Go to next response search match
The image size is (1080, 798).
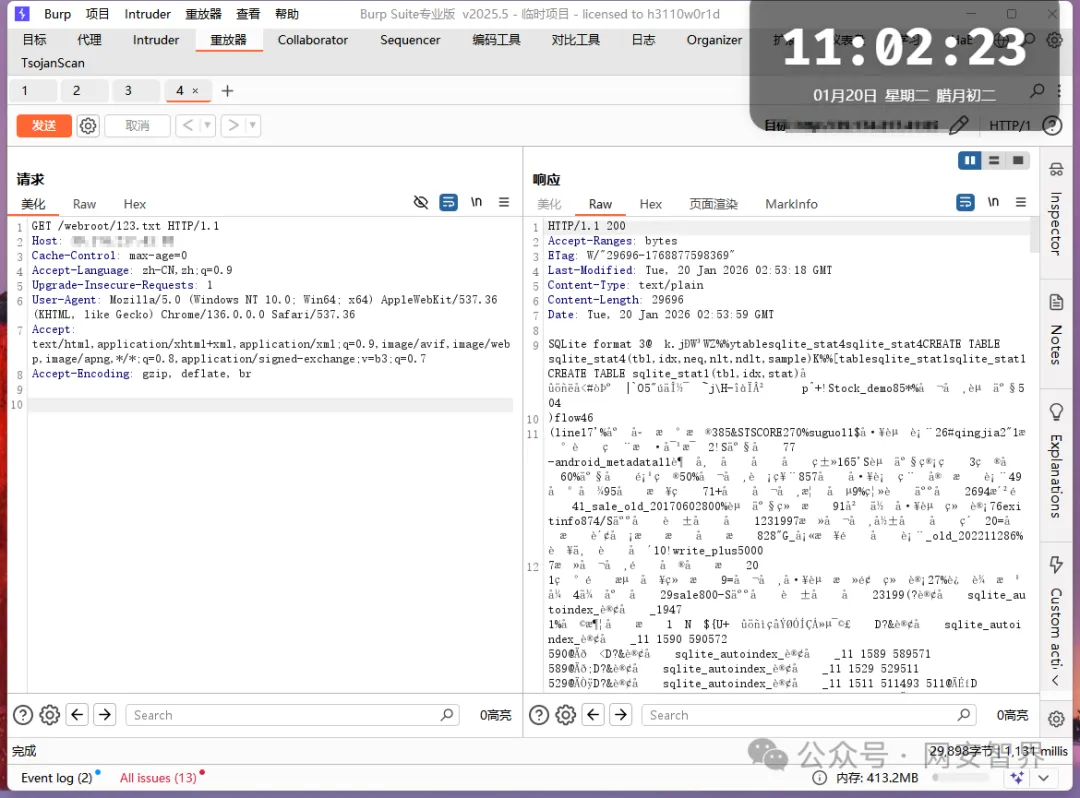pos(621,715)
